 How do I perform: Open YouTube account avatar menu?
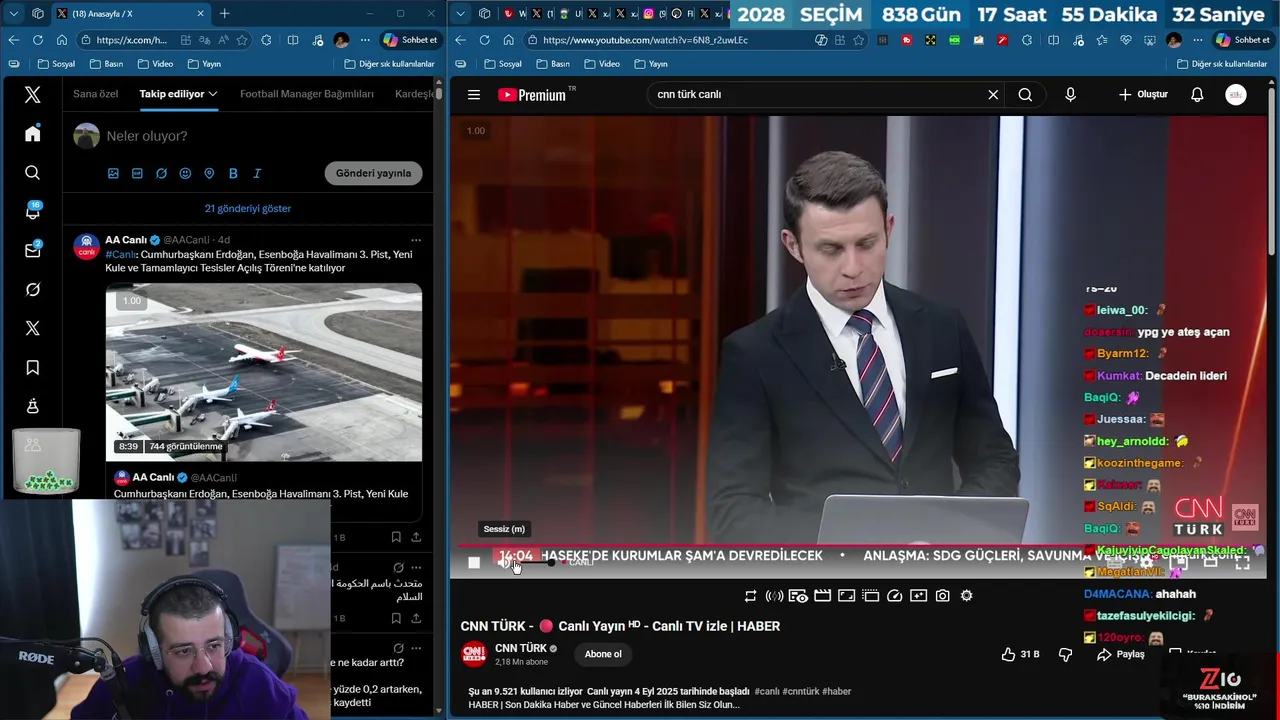click(1236, 95)
